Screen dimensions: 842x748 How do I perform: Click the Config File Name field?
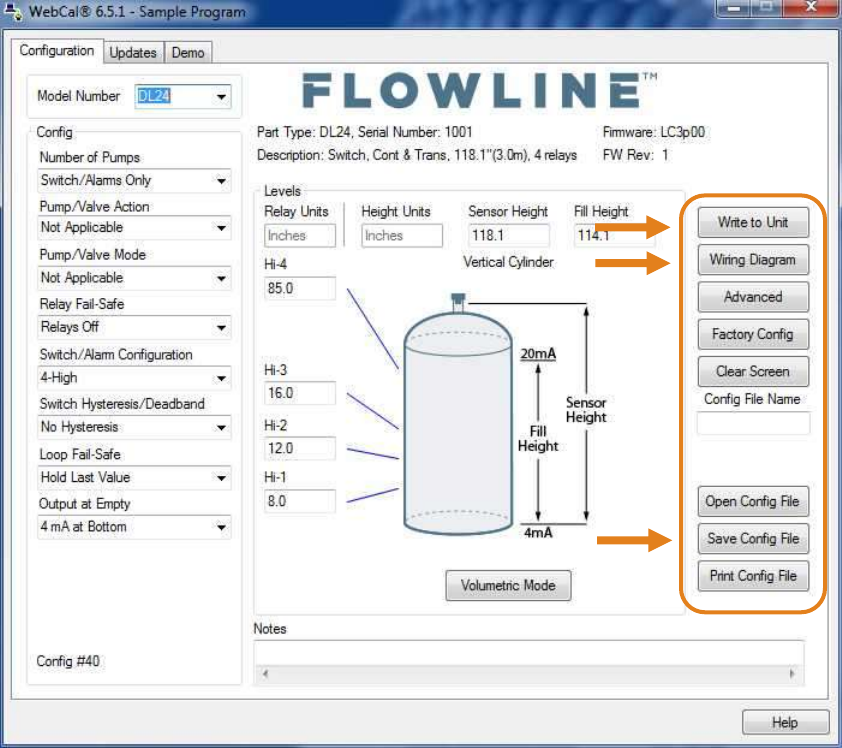click(x=753, y=424)
